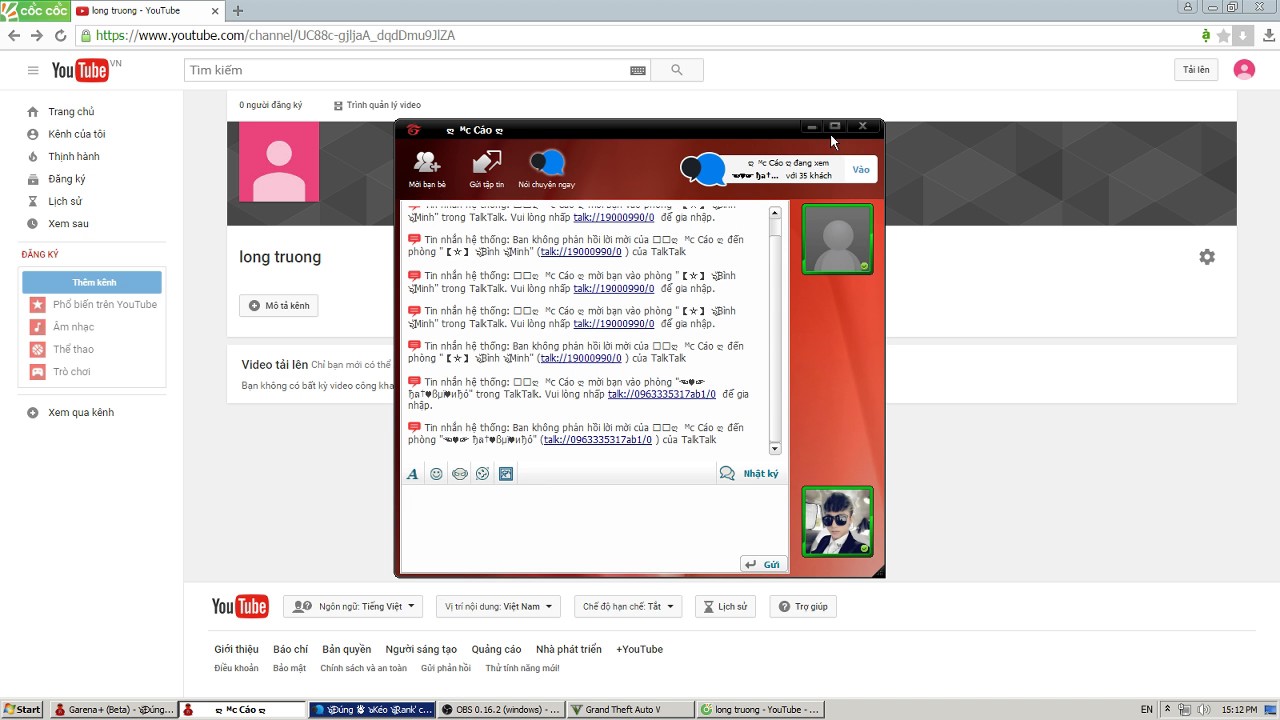Expand Ngôn ngữ: Tiếng Việt dropdown
1280x720 pixels.
[353, 606]
